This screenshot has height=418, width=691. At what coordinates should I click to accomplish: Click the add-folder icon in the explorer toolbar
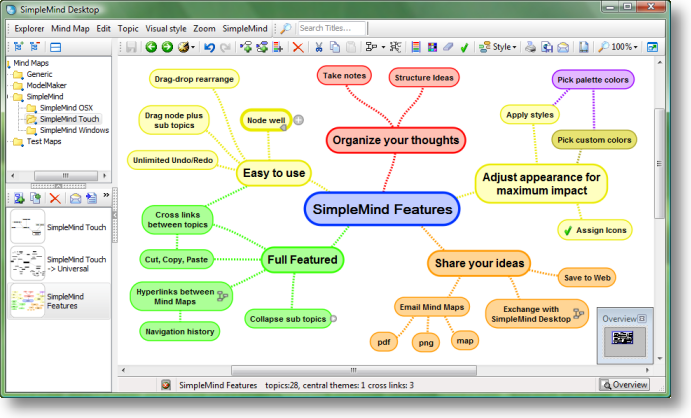pos(19,46)
